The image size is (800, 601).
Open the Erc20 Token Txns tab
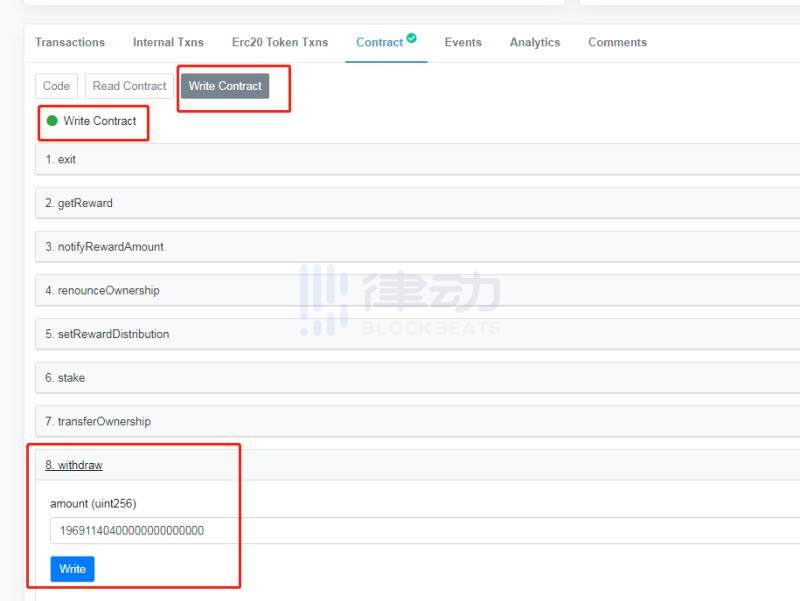tap(280, 42)
